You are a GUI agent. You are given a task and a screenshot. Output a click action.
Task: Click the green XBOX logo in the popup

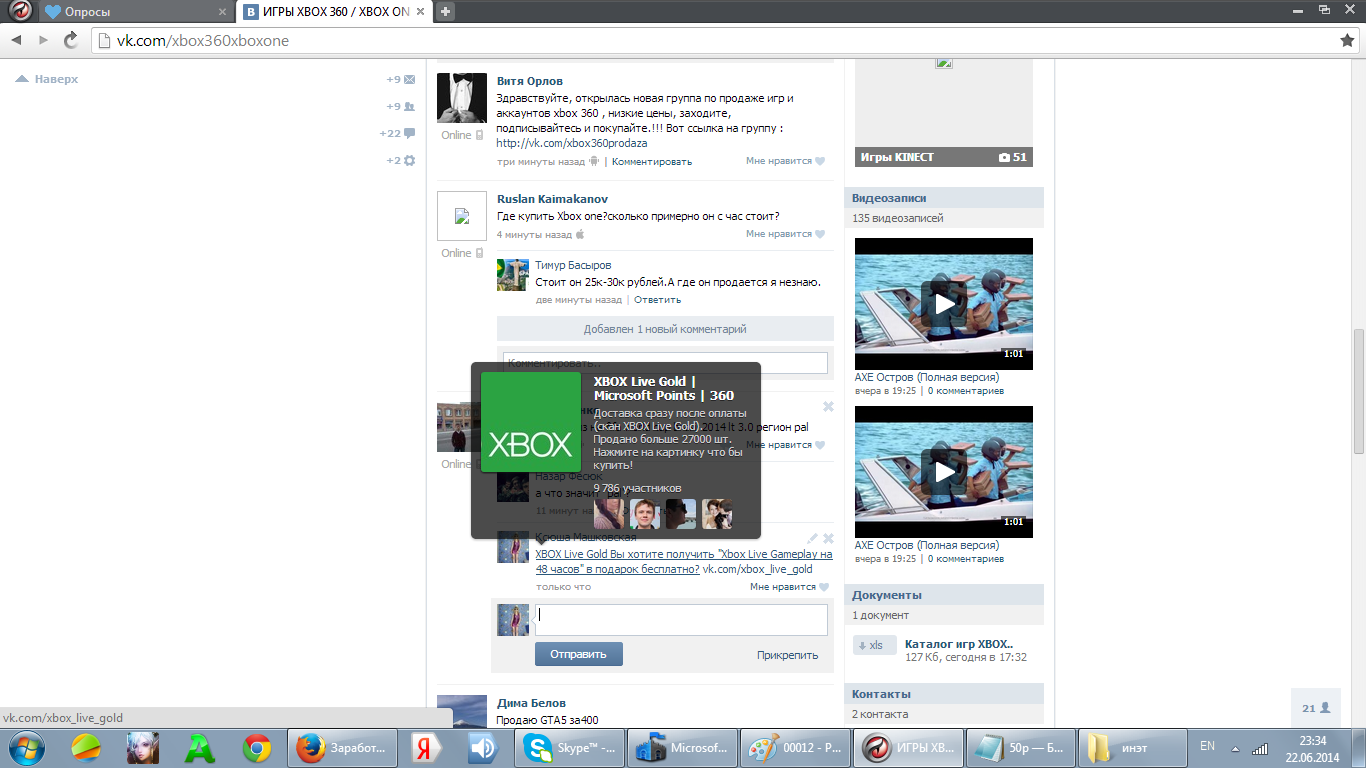531,422
